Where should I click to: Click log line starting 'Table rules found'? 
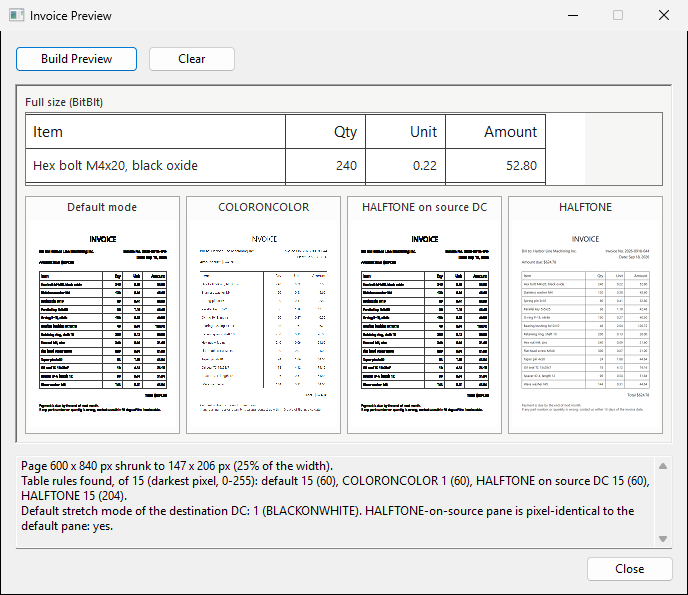pos(335,488)
